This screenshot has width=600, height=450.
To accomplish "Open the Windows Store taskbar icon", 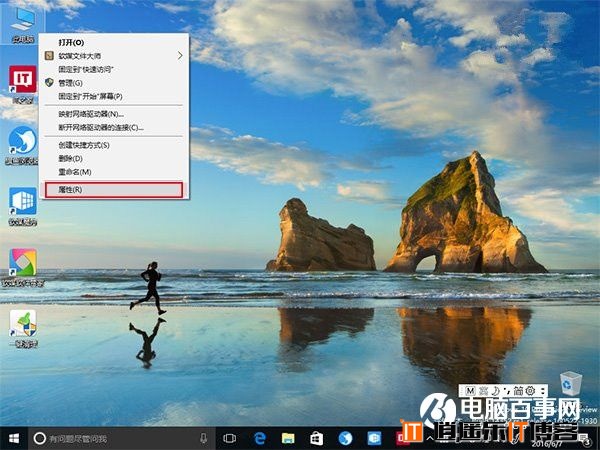I will point(316,438).
